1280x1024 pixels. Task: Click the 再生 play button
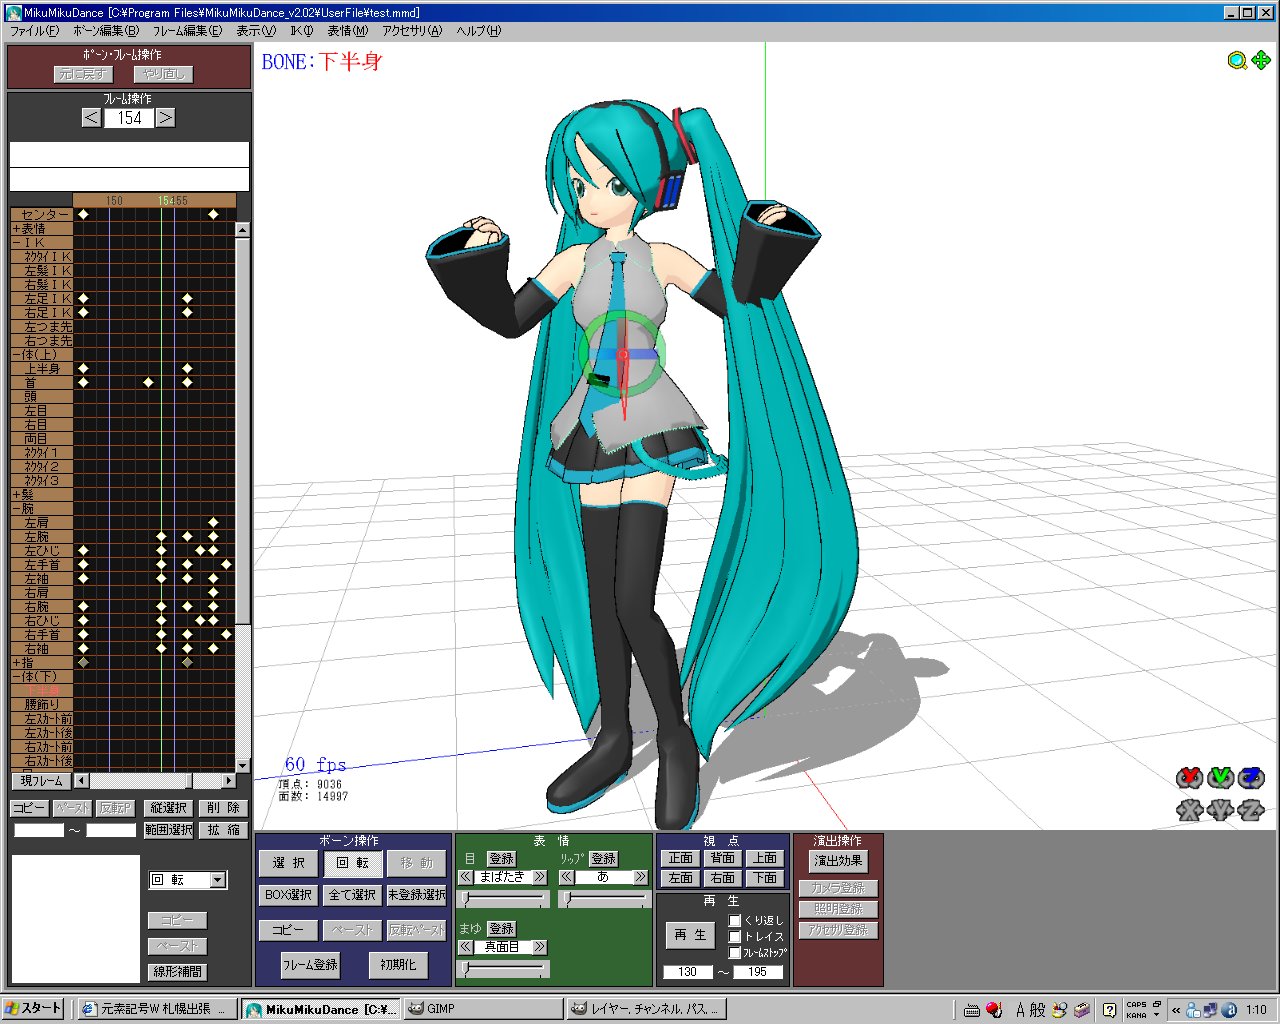point(690,935)
